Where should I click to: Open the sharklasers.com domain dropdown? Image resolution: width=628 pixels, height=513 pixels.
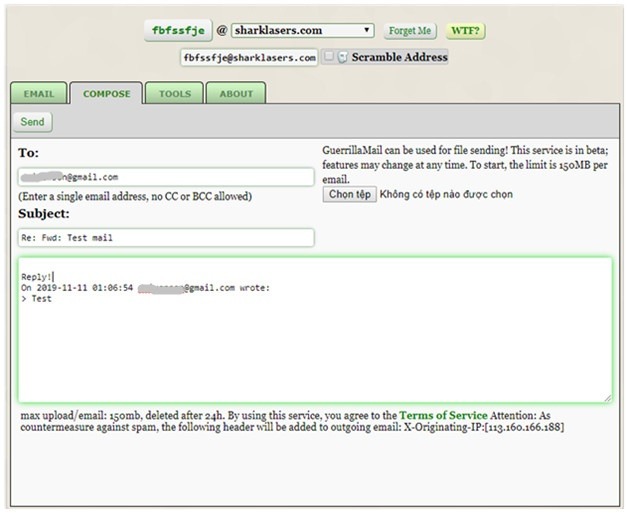point(303,30)
